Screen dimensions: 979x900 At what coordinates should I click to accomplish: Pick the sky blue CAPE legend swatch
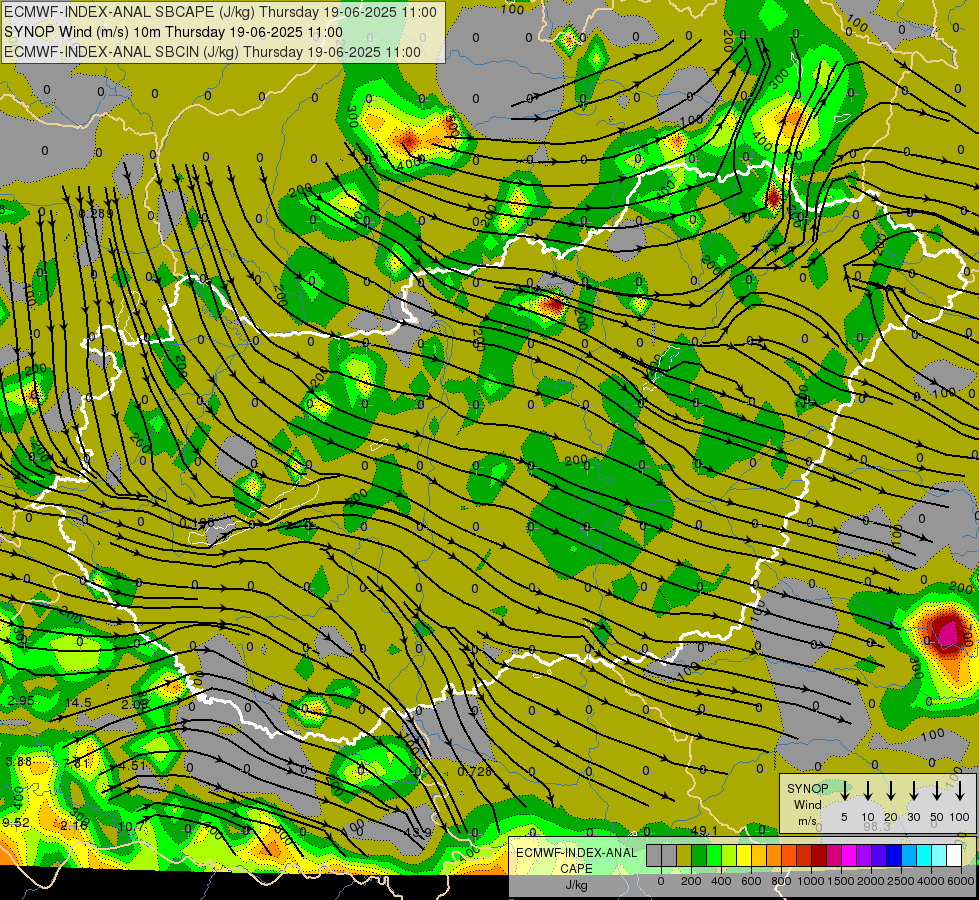(909, 856)
